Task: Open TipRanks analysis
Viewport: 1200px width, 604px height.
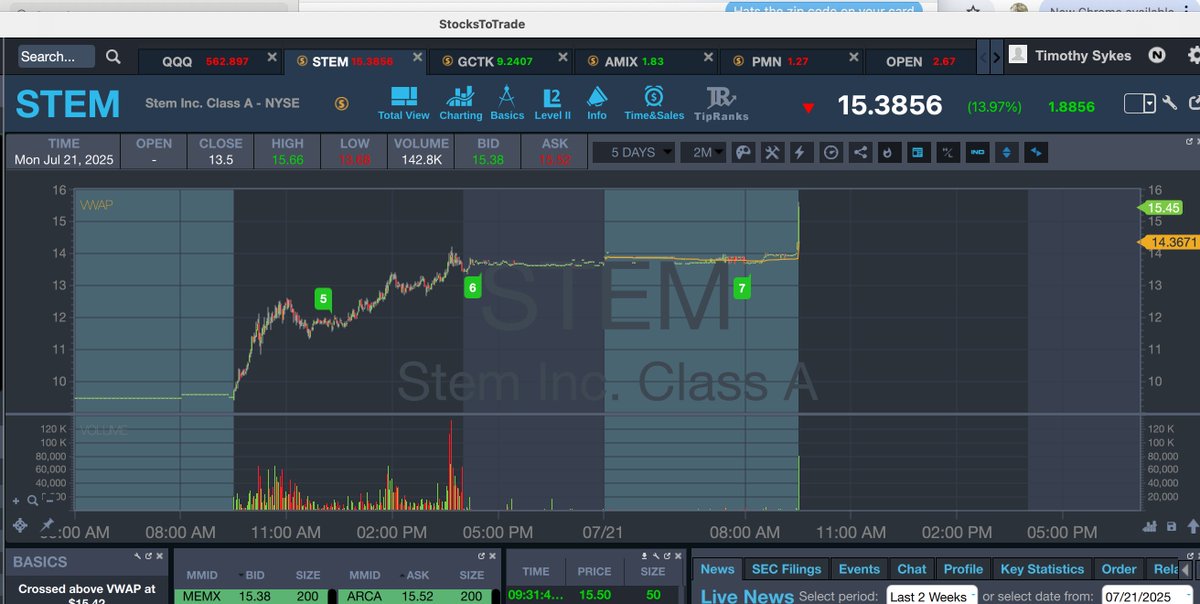Action: pyautogui.click(x=721, y=103)
